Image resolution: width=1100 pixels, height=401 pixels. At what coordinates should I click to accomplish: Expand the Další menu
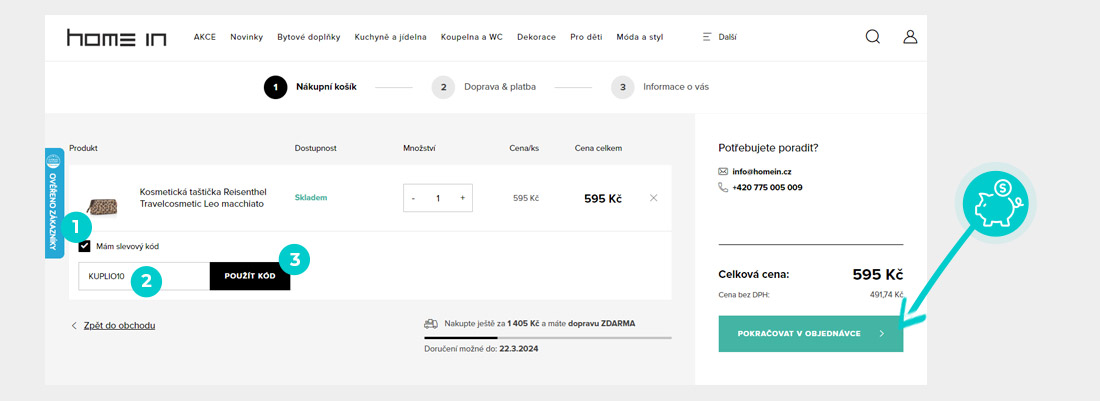click(x=720, y=37)
